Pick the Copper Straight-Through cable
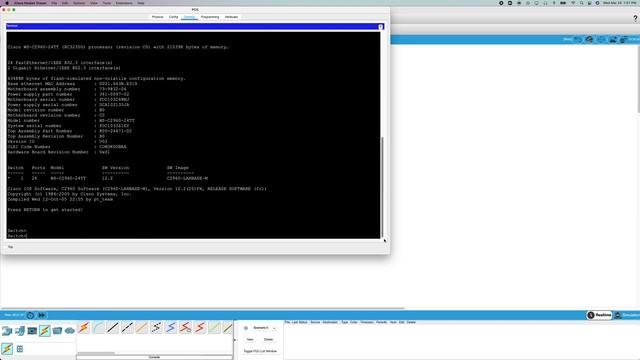The height and width of the screenshot is (360, 640). pyautogui.click(x=113, y=327)
